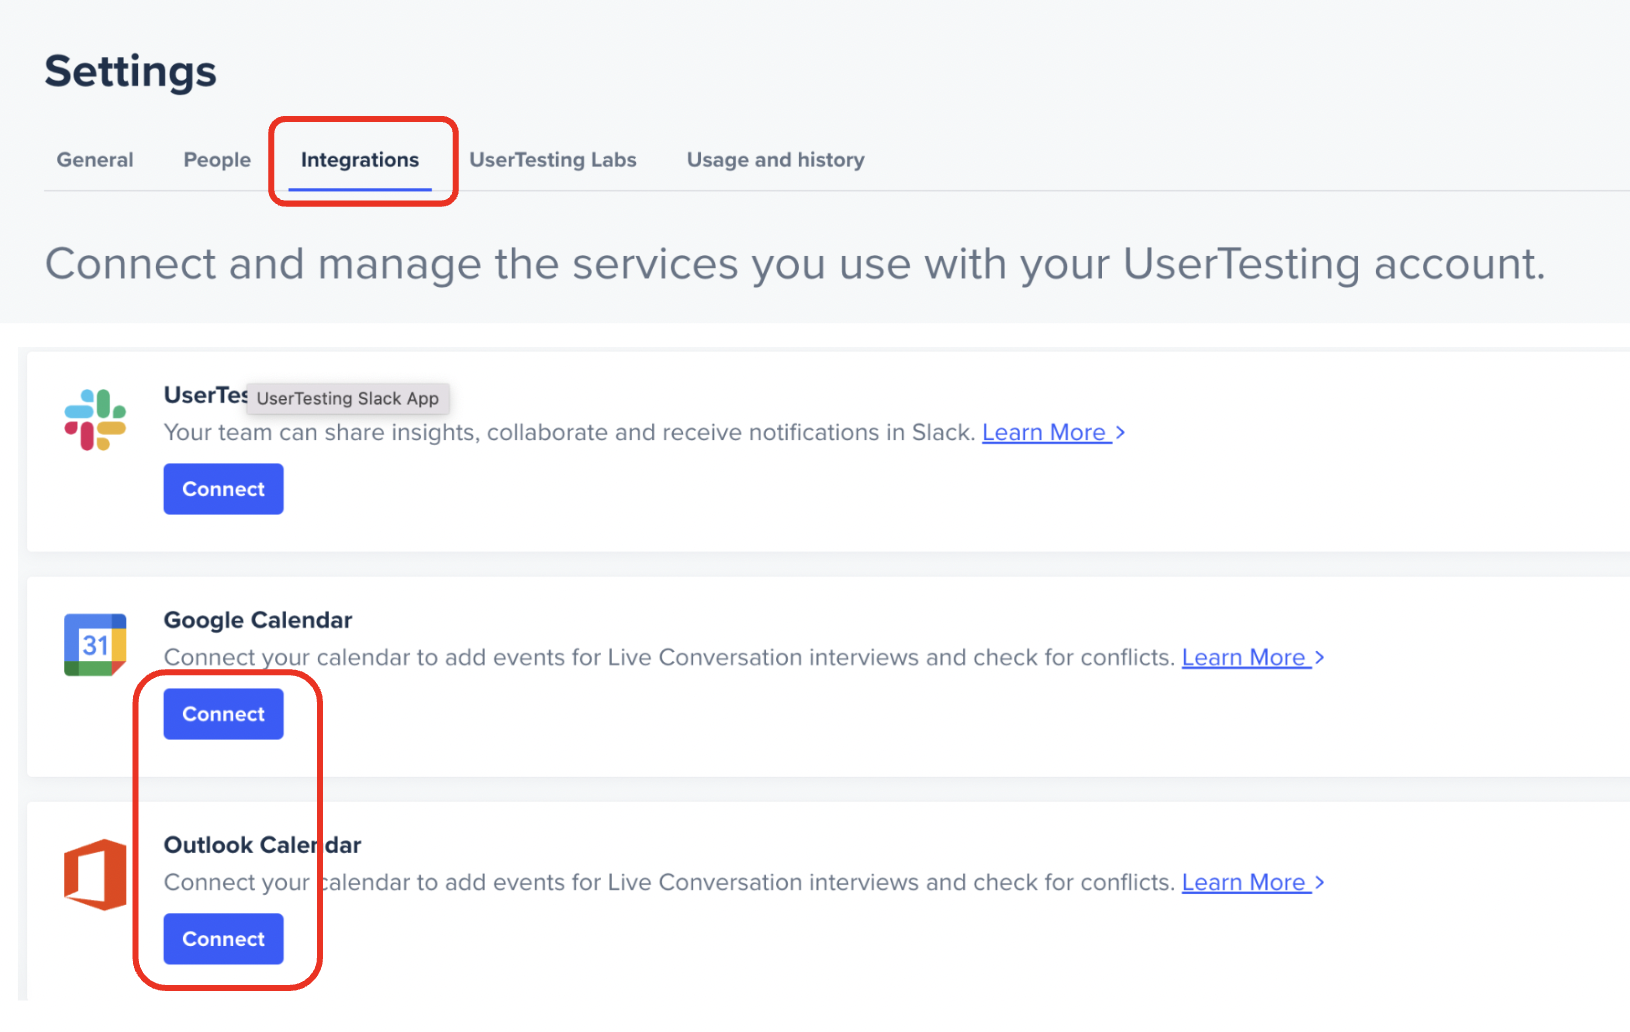The width and height of the screenshot is (1630, 1032).
Task: Open Learn More link for Slack
Action: (1054, 432)
